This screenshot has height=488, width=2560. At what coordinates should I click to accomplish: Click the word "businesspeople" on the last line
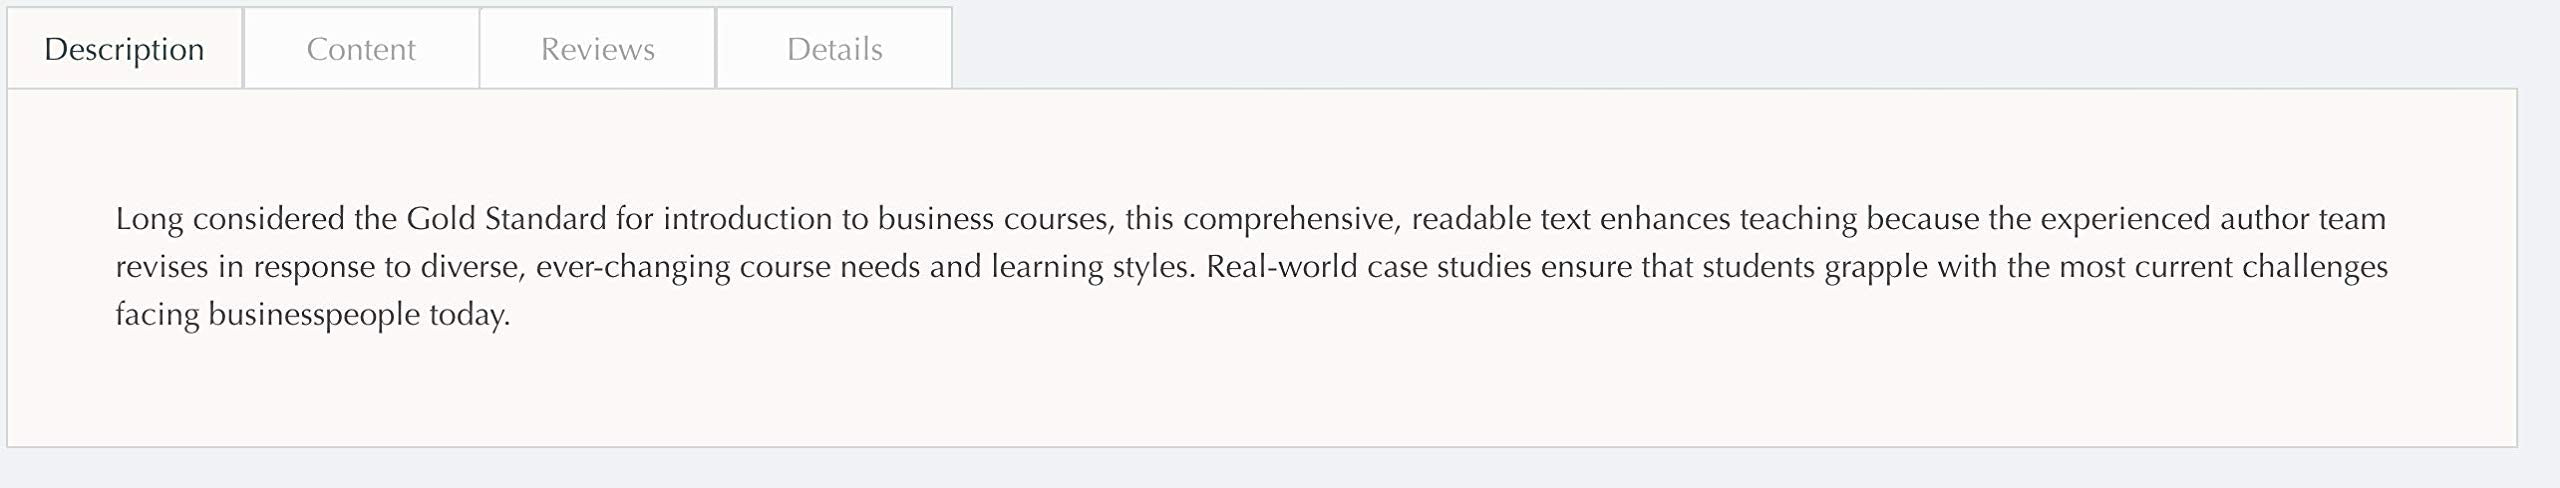coord(314,315)
